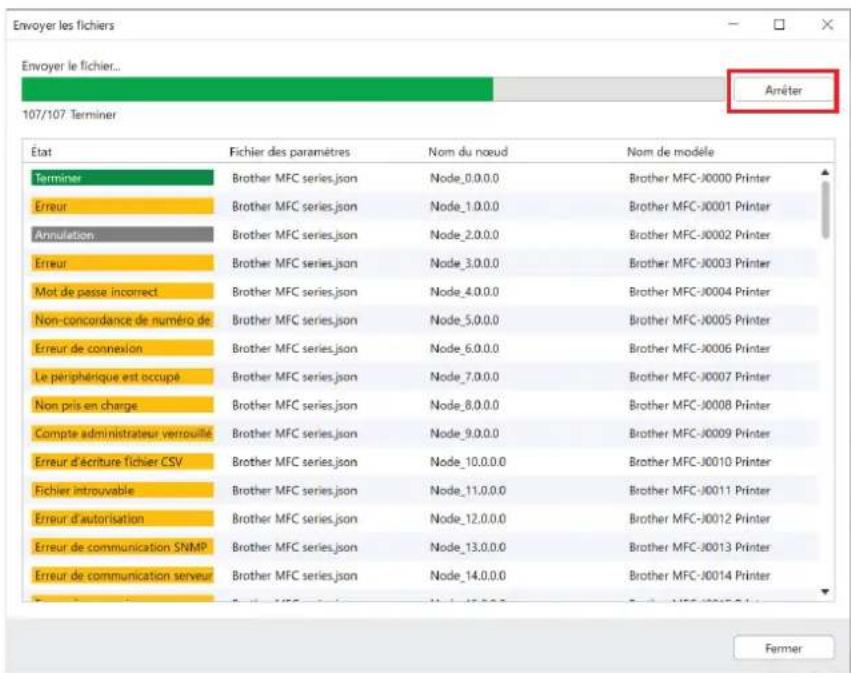This screenshot has width=851, height=673.
Task: Select Compte administrateur verrouillé status
Action: point(122,434)
